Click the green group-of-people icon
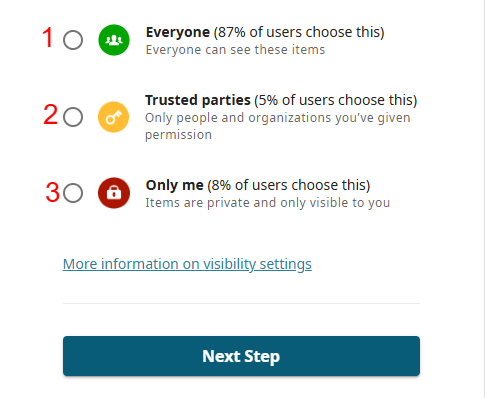 click(x=114, y=40)
